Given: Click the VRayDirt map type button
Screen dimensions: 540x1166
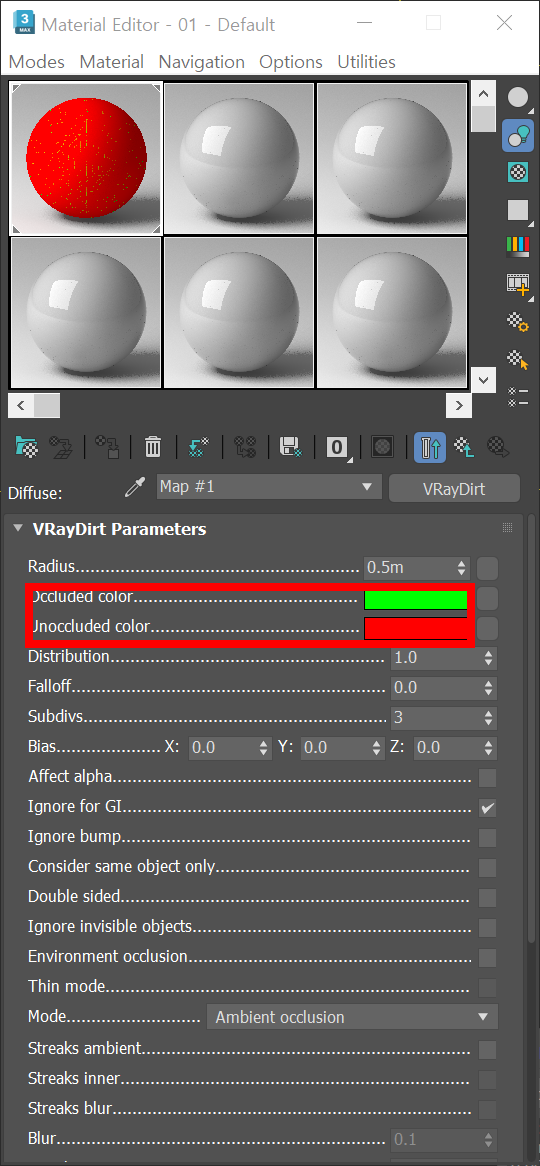Looking at the screenshot, I should click(x=454, y=489).
